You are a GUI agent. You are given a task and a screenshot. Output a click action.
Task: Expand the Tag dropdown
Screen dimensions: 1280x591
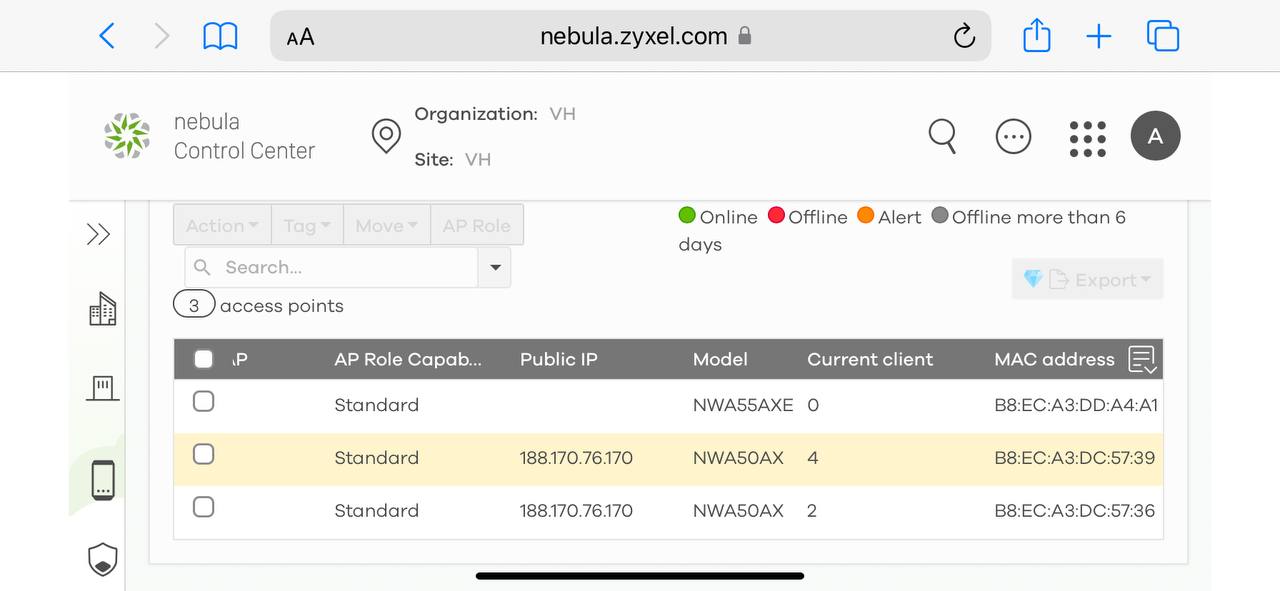(x=306, y=226)
